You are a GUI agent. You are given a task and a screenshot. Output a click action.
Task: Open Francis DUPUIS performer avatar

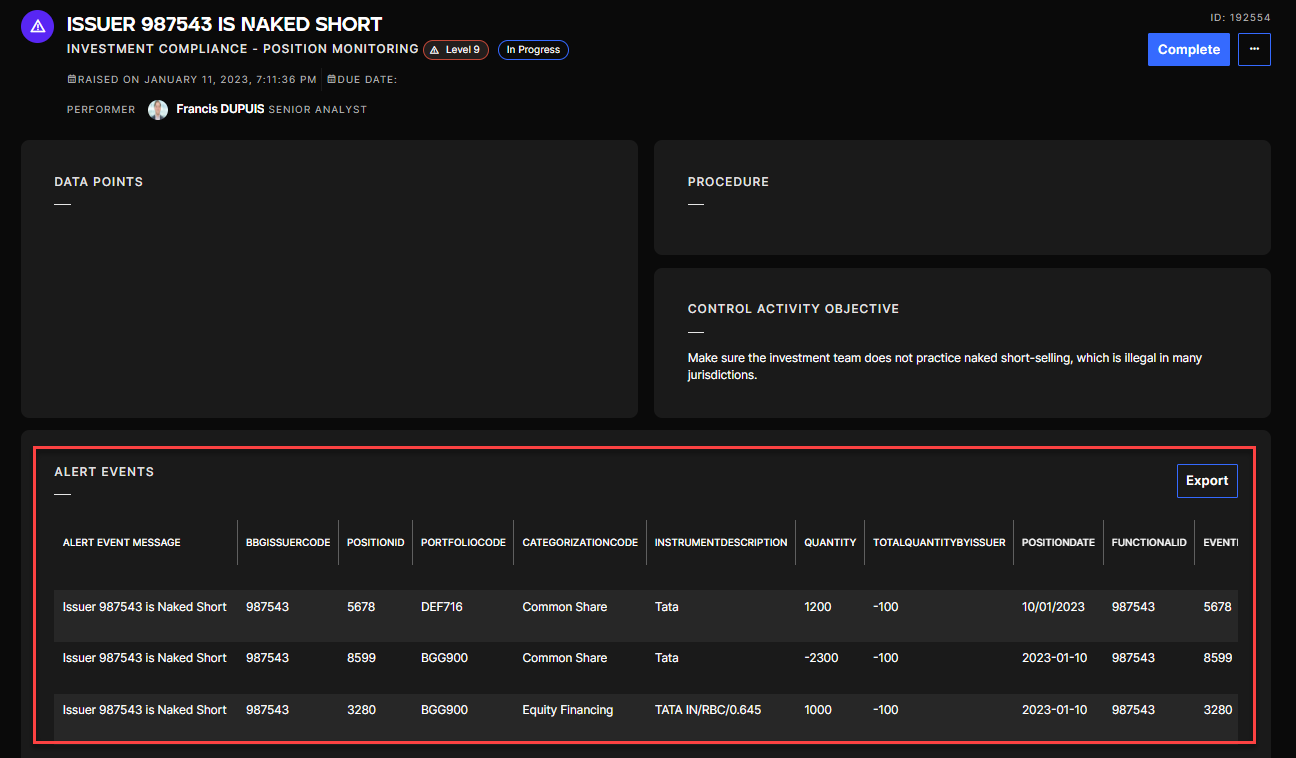(x=158, y=110)
